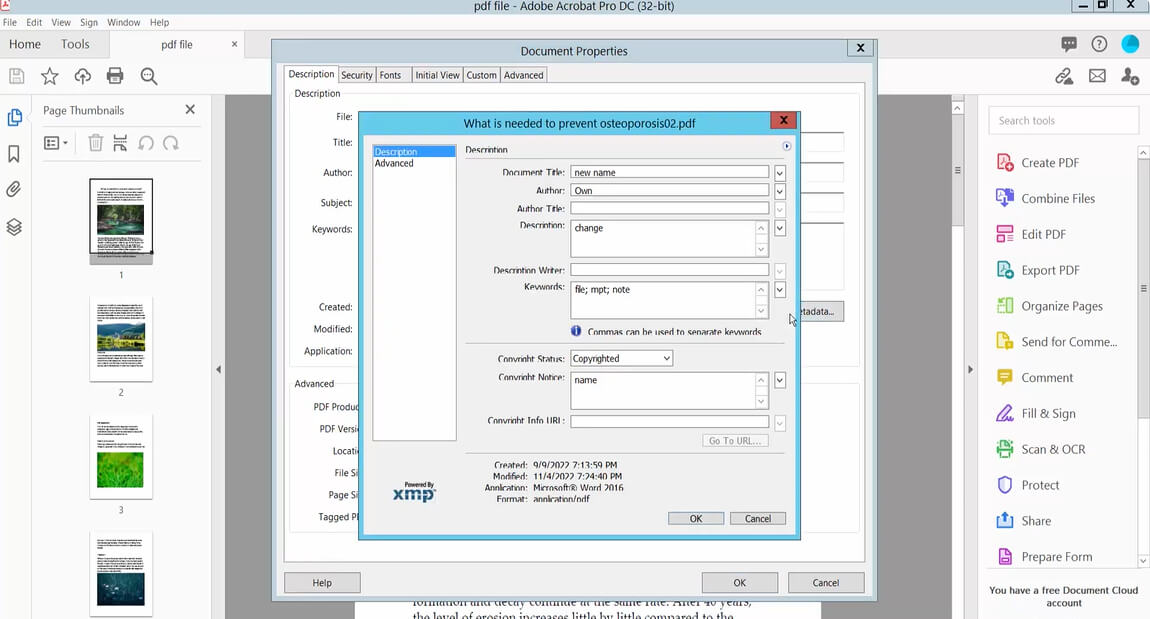This screenshot has height=619, width=1150.
Task: Click the Copyright Info URL field
Action: [x=668, y=421]
